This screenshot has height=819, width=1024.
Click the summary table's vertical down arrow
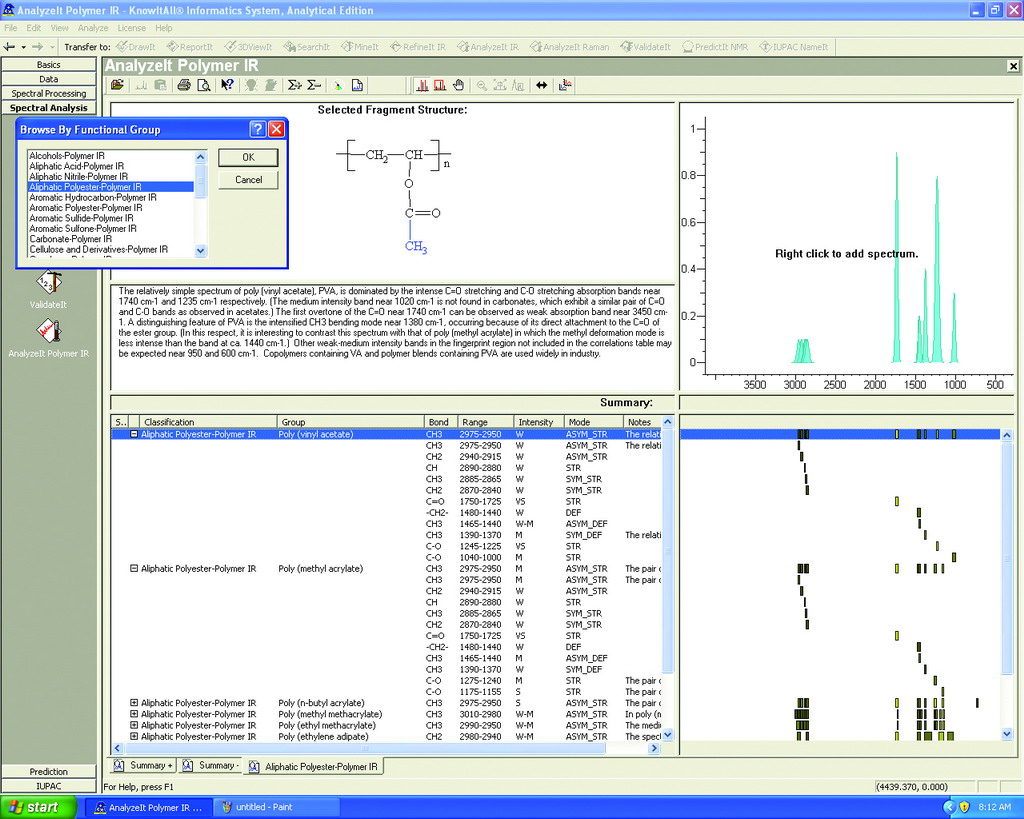click(667, 734)
